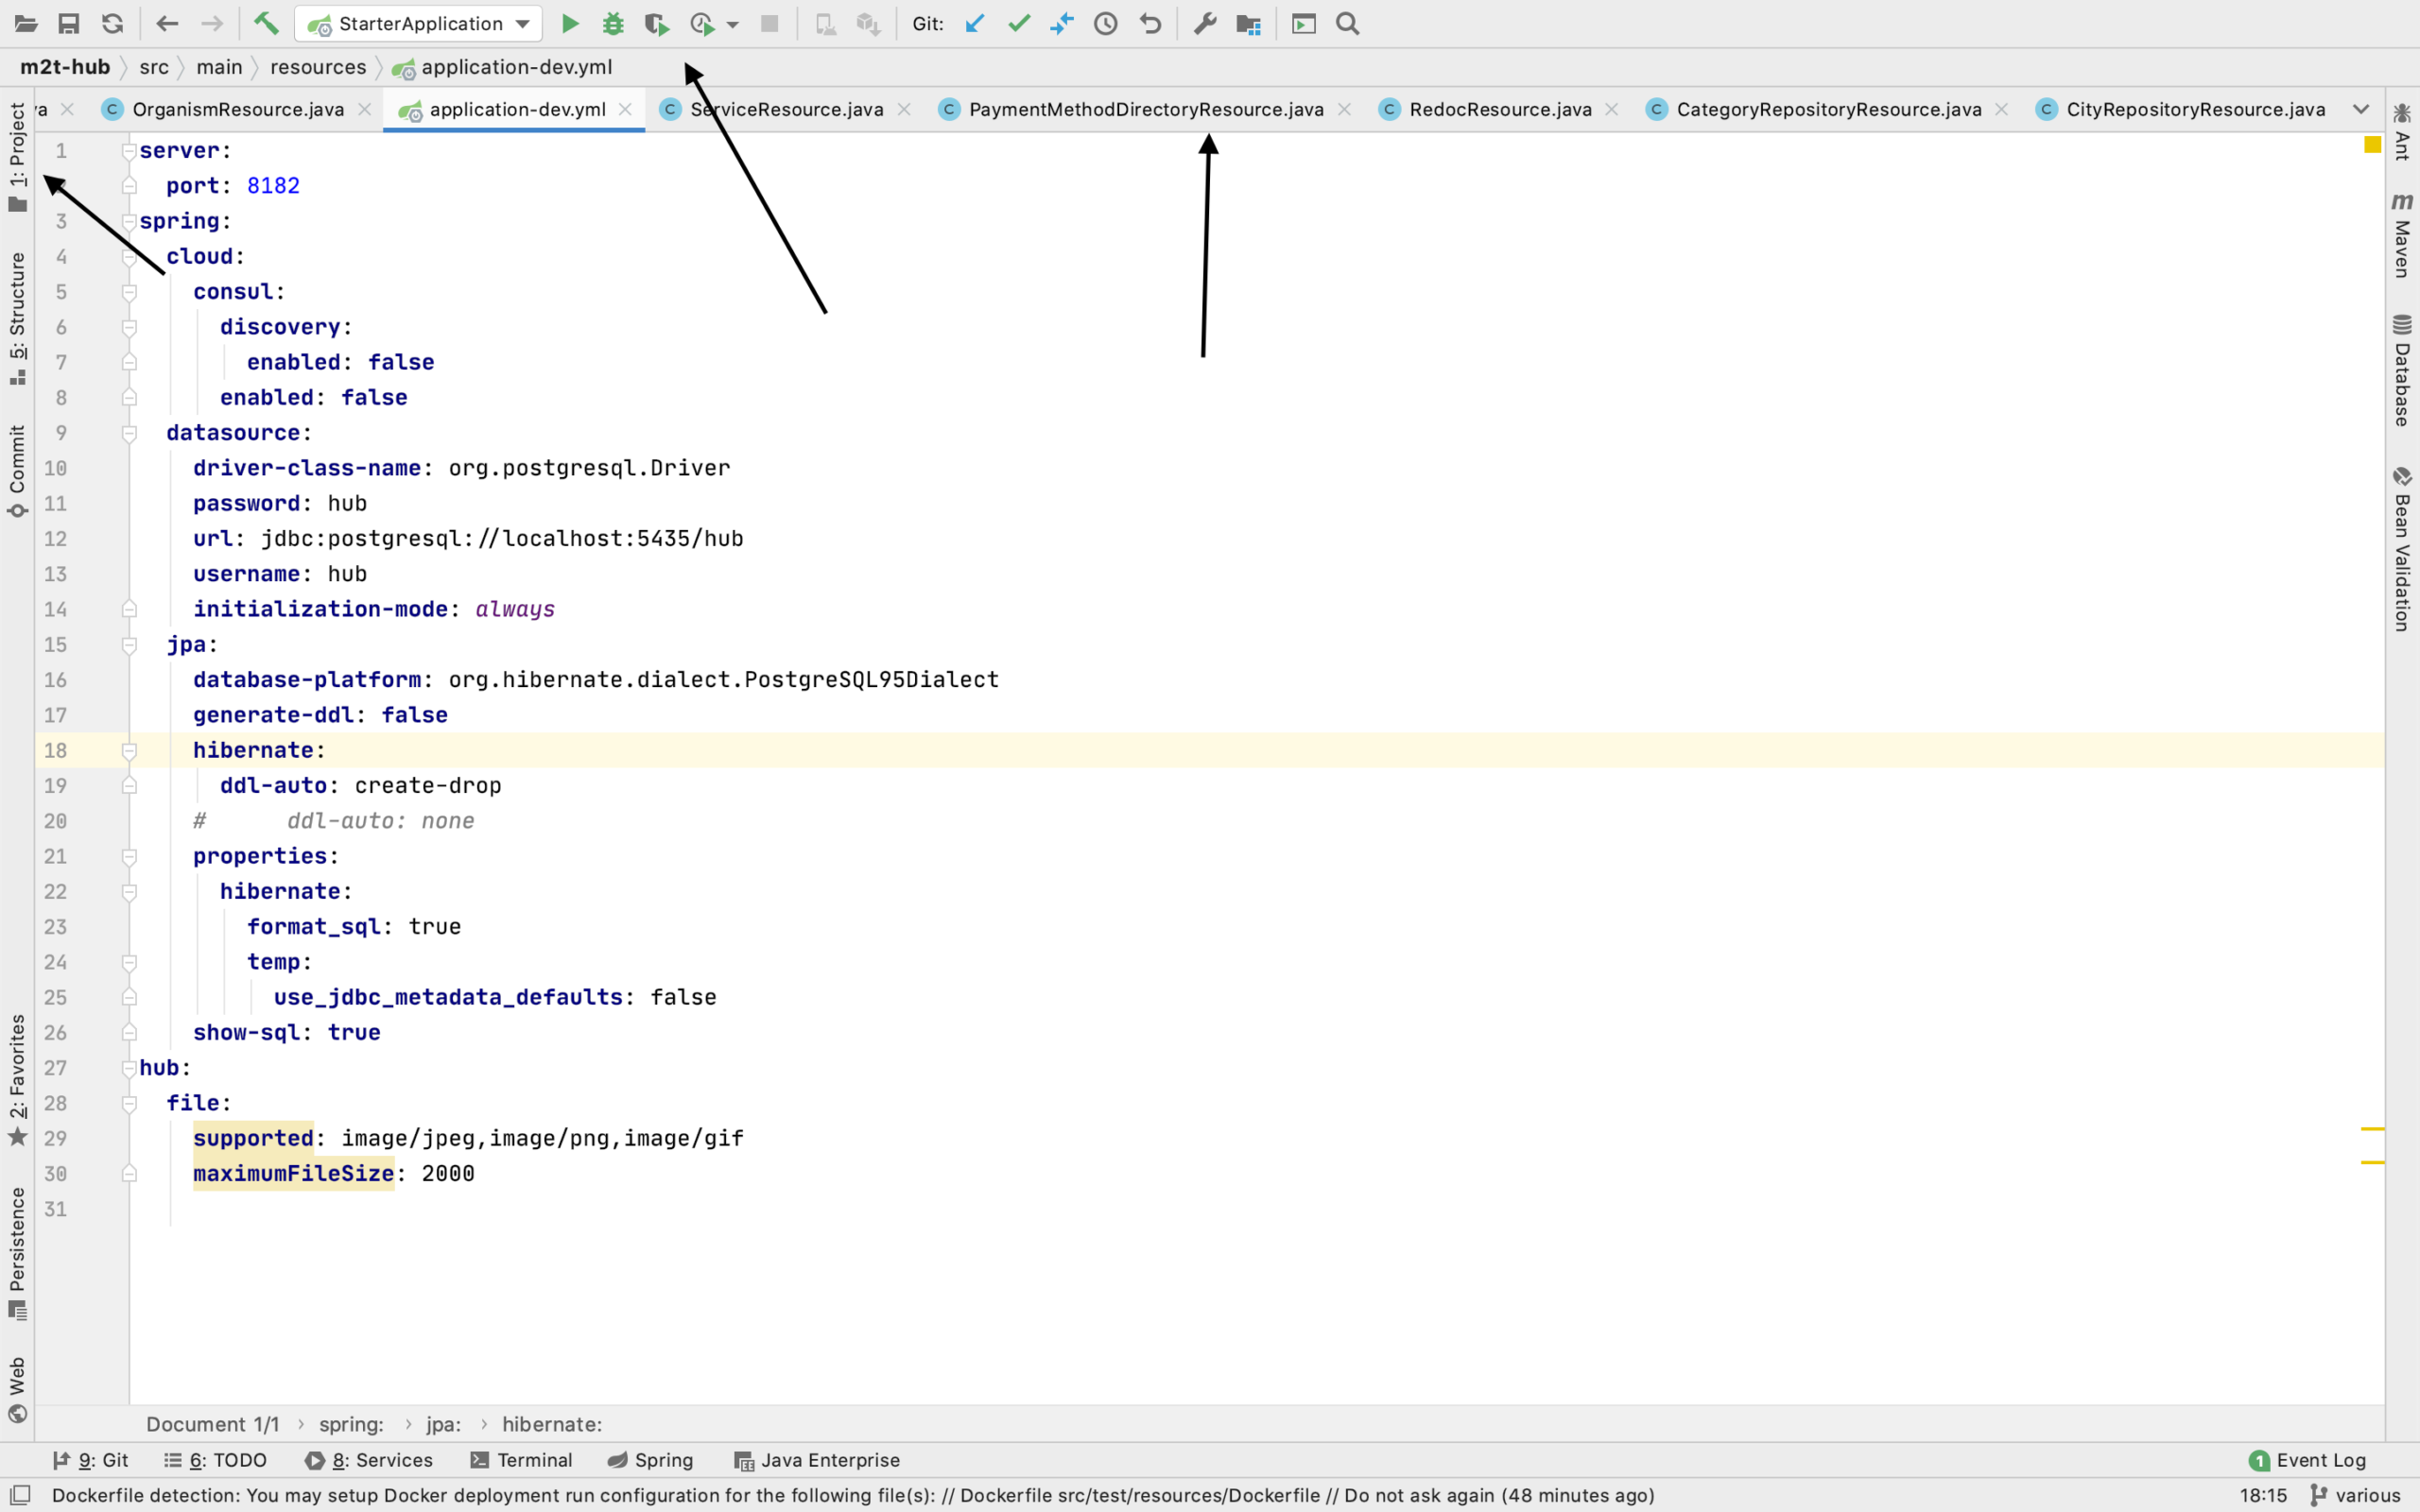Toggle the Persistence tool window
Screen dimensions: 2420x1512
pyautogui.click(x=17, y=1253)
